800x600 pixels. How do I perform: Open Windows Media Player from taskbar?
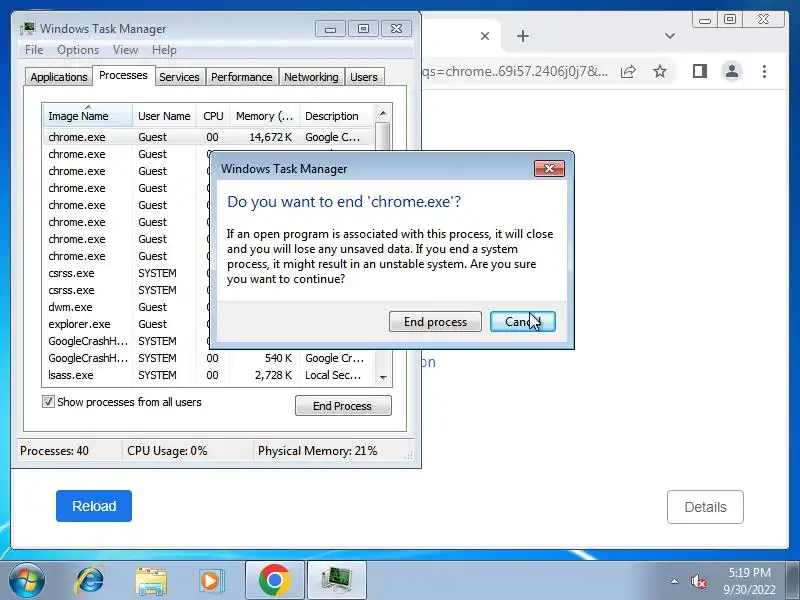pos(211,581)
